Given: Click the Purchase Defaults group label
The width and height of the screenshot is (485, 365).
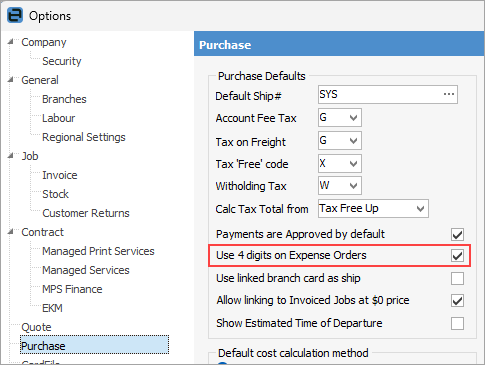Looking at the screenshot, I should coord(262,76).
